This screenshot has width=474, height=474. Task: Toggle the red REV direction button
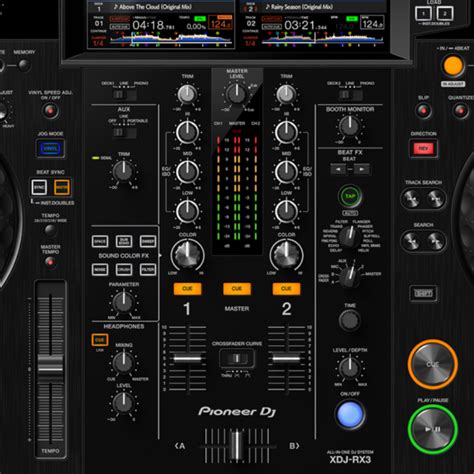coord(423,148)
